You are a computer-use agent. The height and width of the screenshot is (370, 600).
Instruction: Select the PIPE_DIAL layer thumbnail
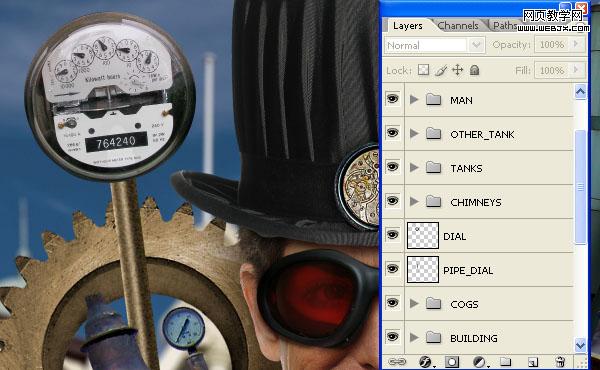pyautogui.click(x=423, y=269)
